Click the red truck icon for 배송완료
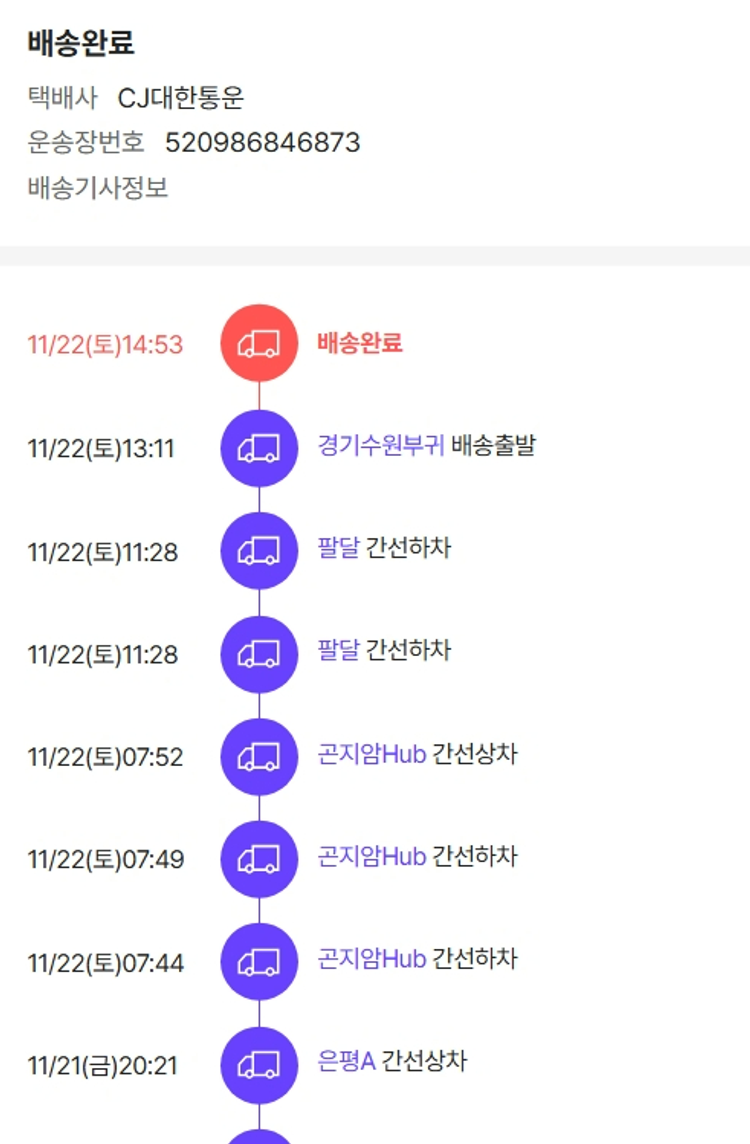 259,343
